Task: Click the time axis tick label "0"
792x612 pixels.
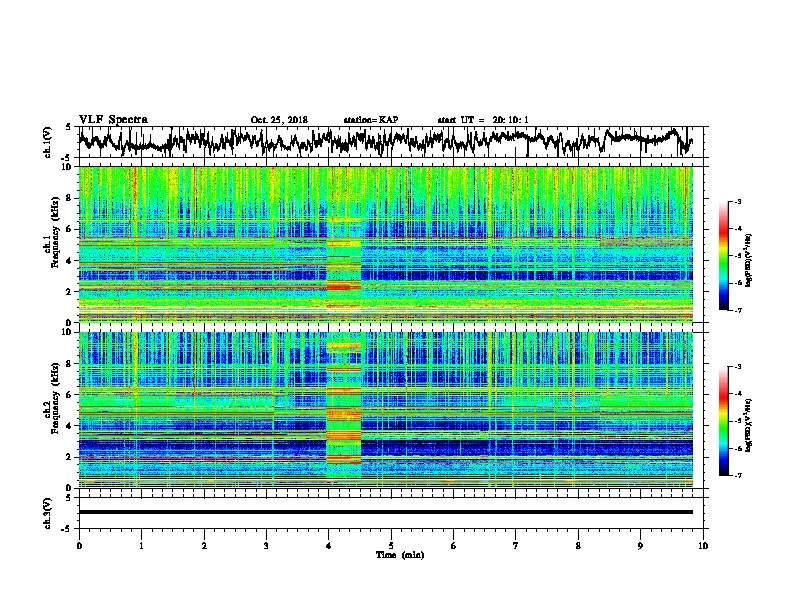Action: tap(79, 546)
